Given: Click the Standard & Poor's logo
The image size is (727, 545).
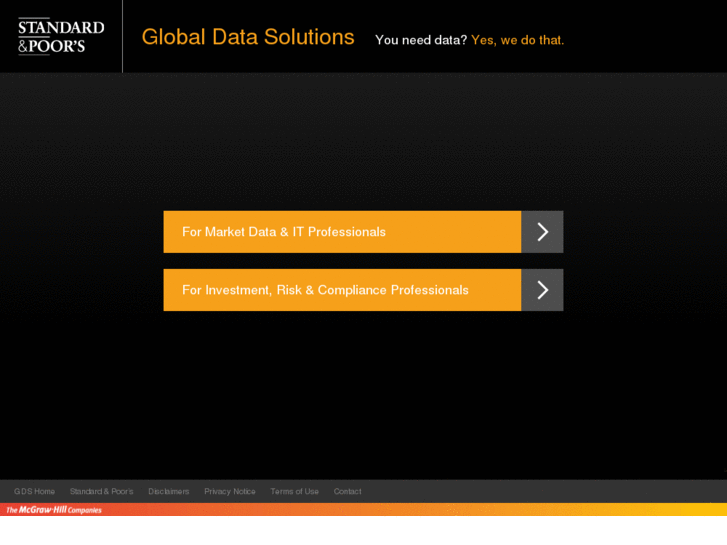Looking at the screenshot, I should coord(61,37).
